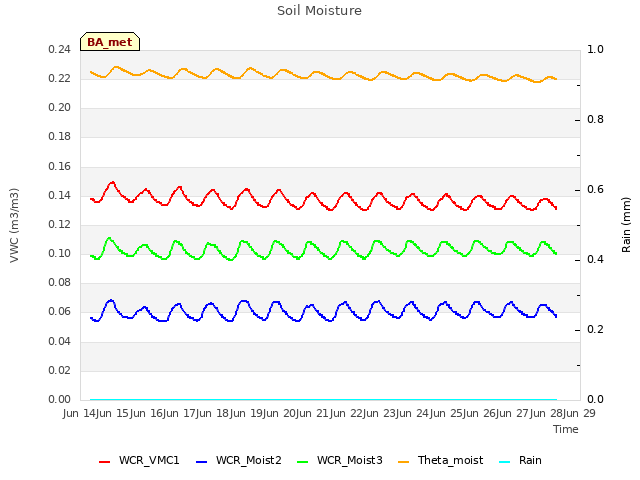Toggle WCR_Moist2 series via legend entry
The height and width of the screenshot is (480, 640).
click(x=239, y=460)
